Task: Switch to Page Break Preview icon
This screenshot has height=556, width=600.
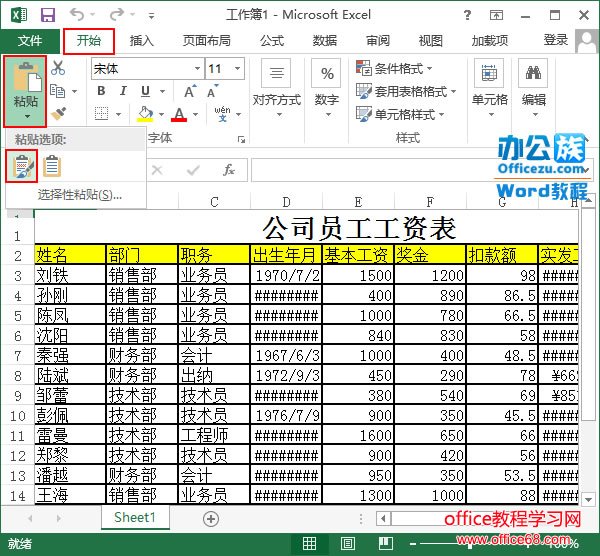Action: 386,543
